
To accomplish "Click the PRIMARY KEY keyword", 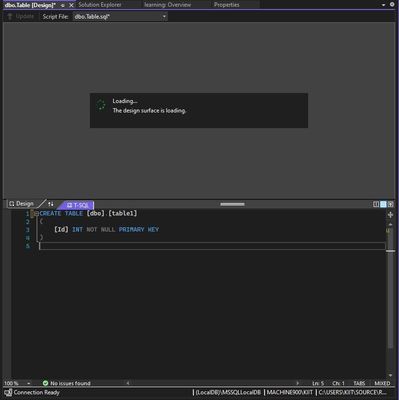I will coord(139,230).
